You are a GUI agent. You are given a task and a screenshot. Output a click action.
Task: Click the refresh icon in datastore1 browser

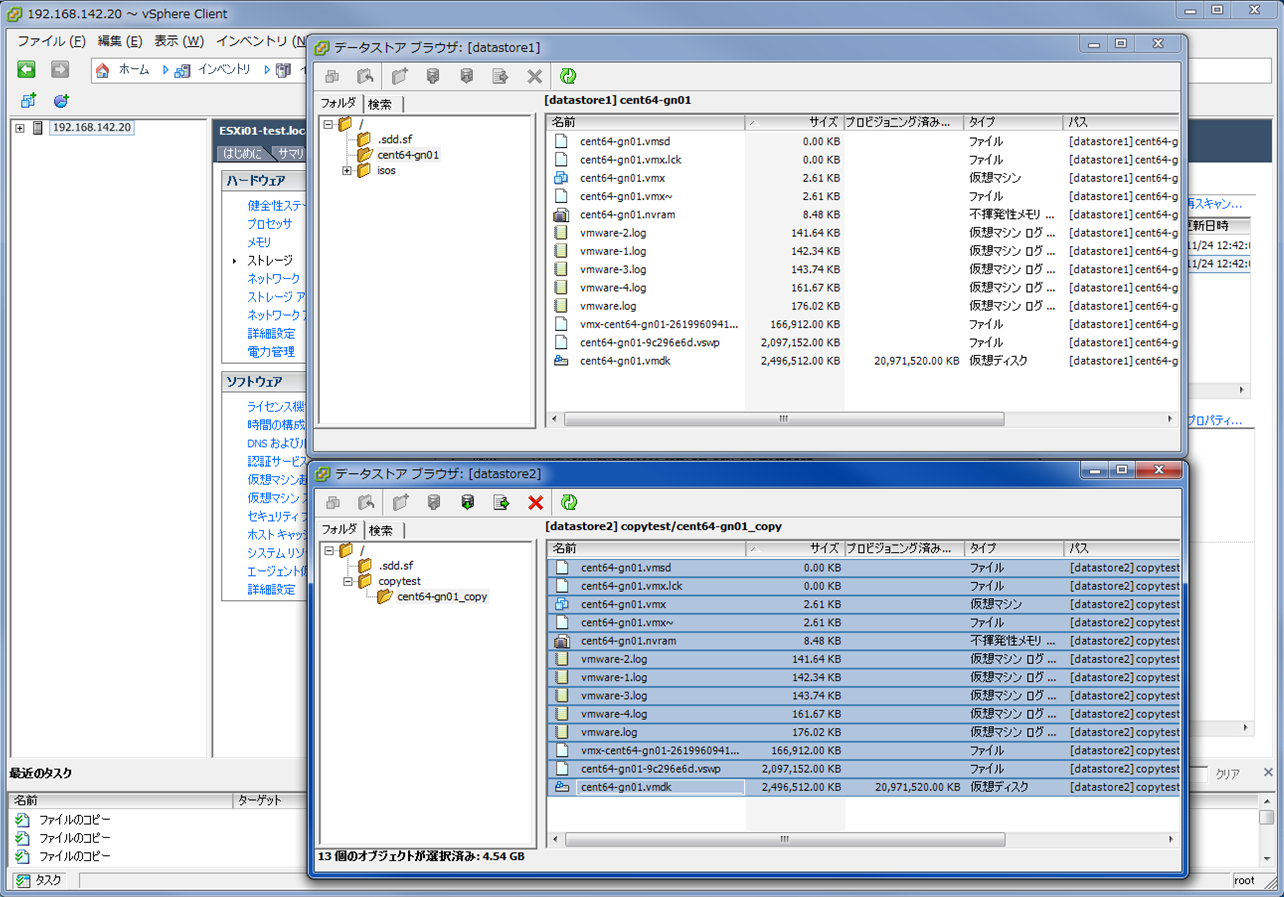[568, 76]
